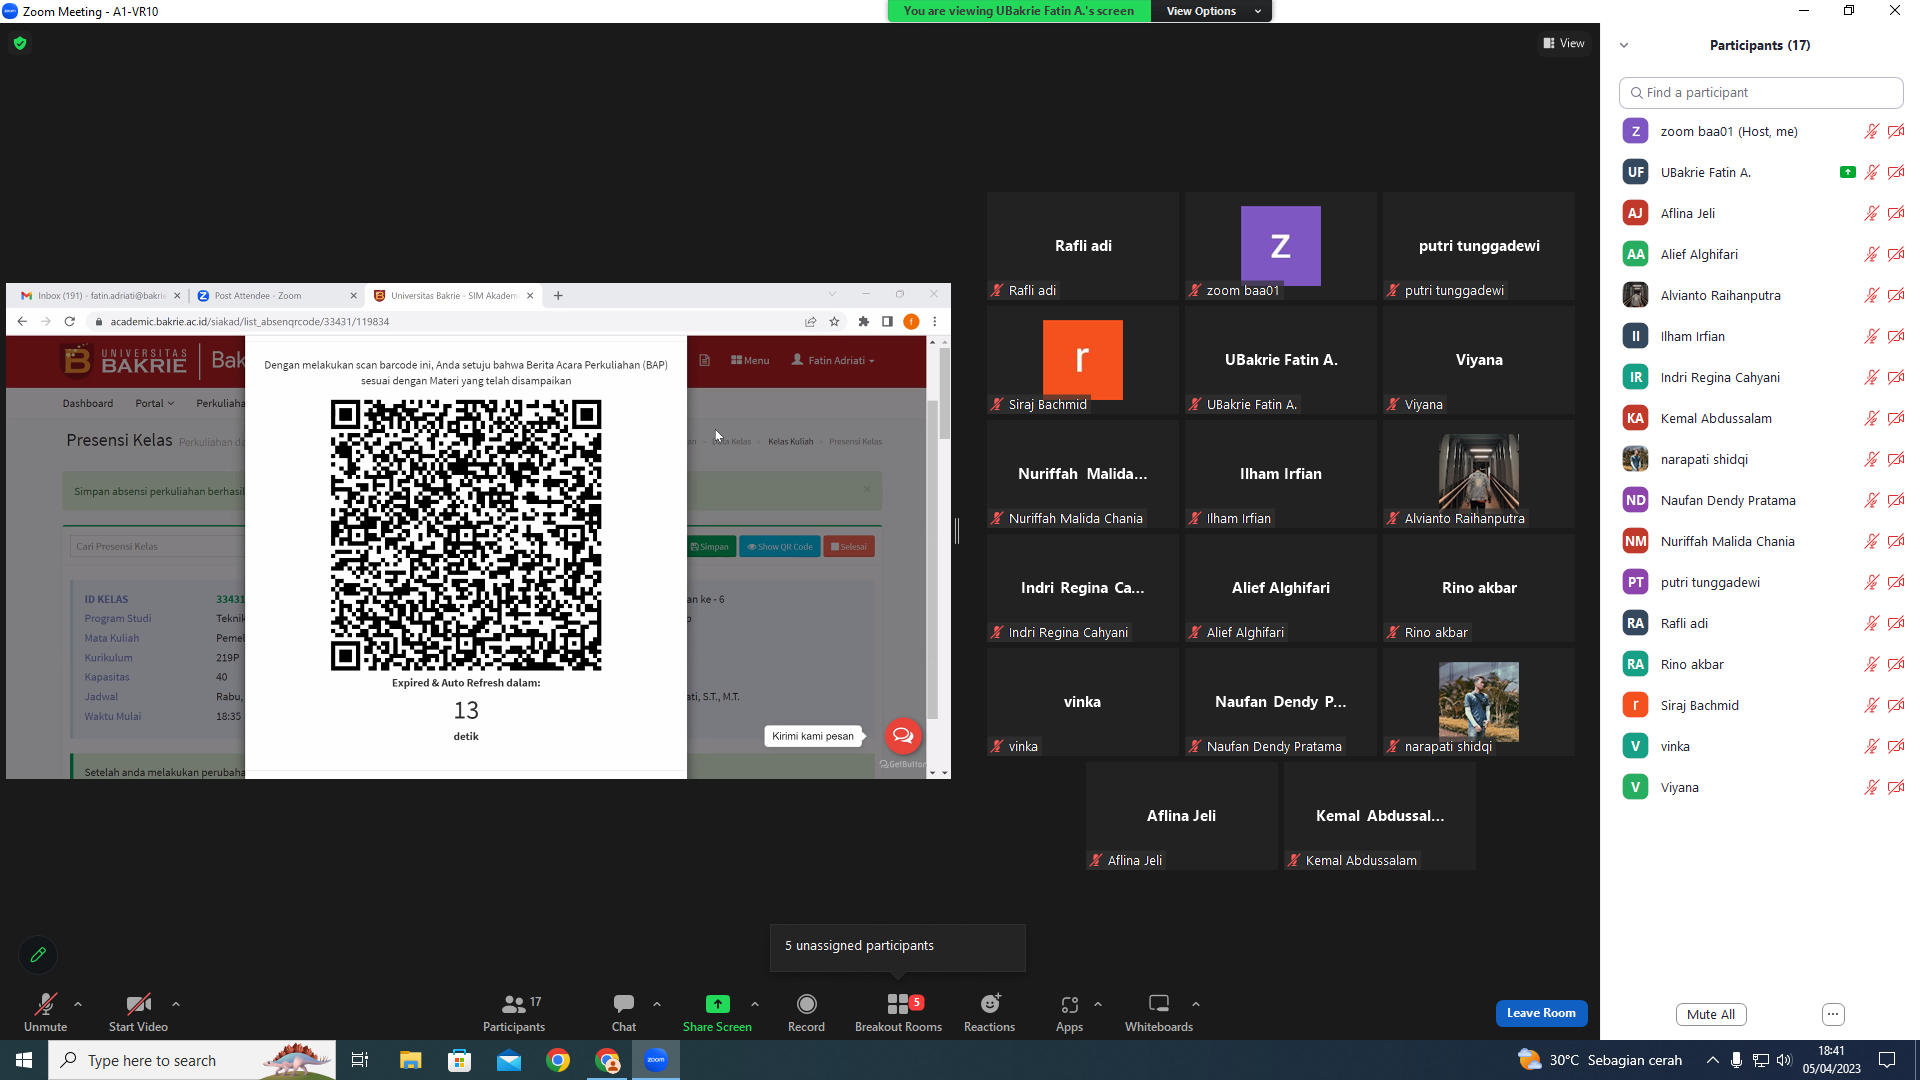Click the Unmute microphone icon
1920x1080 pixels.
tap(45, 1004)
